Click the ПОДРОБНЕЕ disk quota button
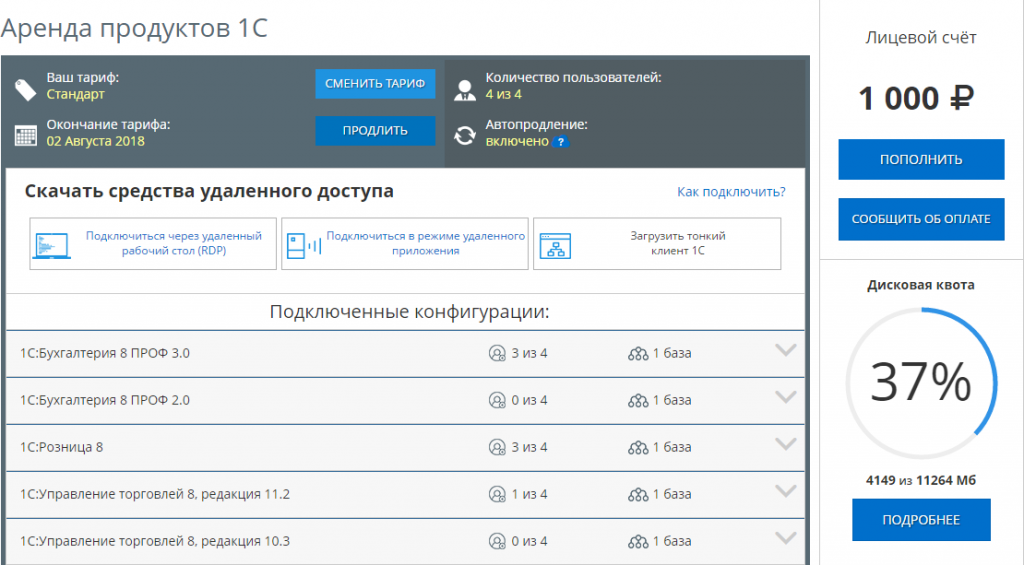This screenshot has height=565, width=1024. (921, 520)
